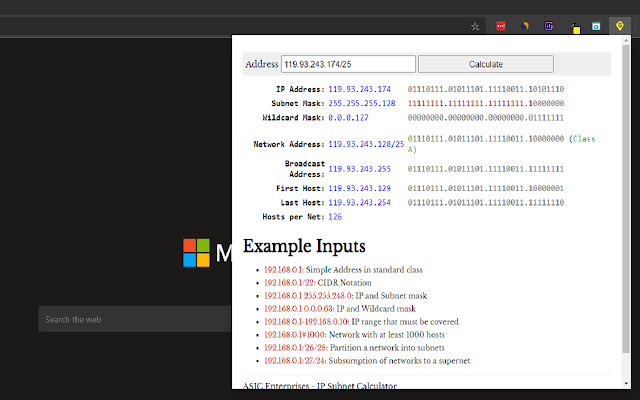This screenshot has width=640, height=400.
Task: Click example 192.168.0.1 255.255.248.0
Action: (x=309, y=296)
